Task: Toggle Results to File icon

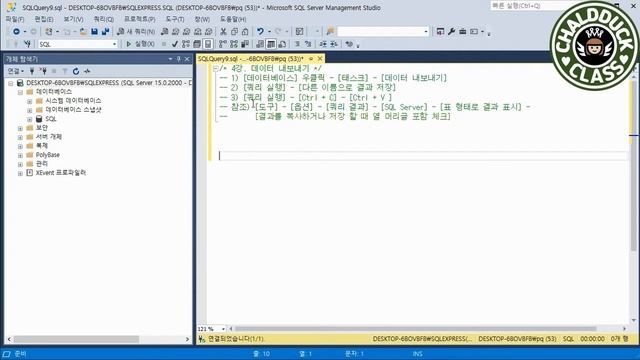Action: (282, 44)
